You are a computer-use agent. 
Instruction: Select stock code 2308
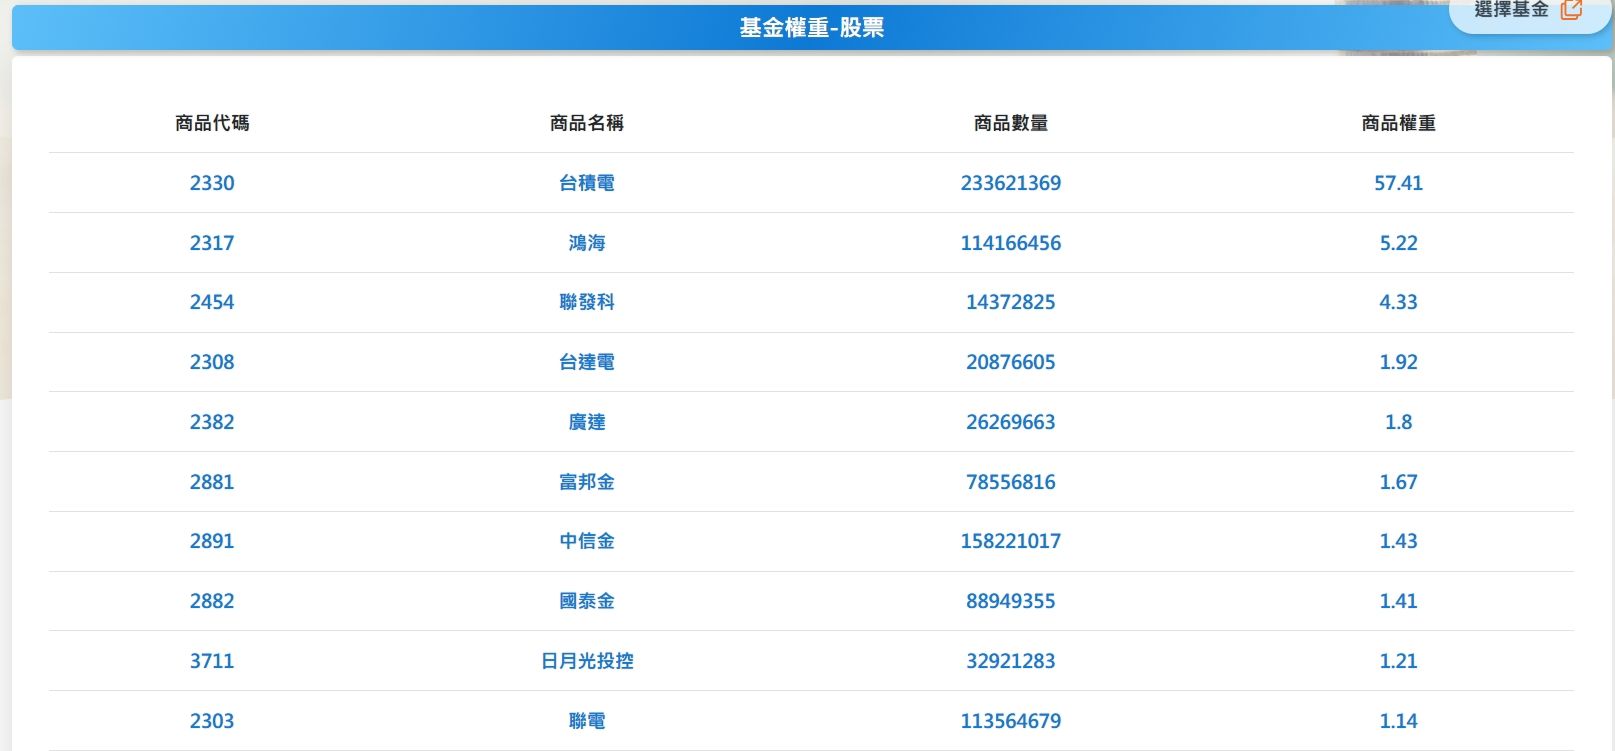click(x=212, y=362)
